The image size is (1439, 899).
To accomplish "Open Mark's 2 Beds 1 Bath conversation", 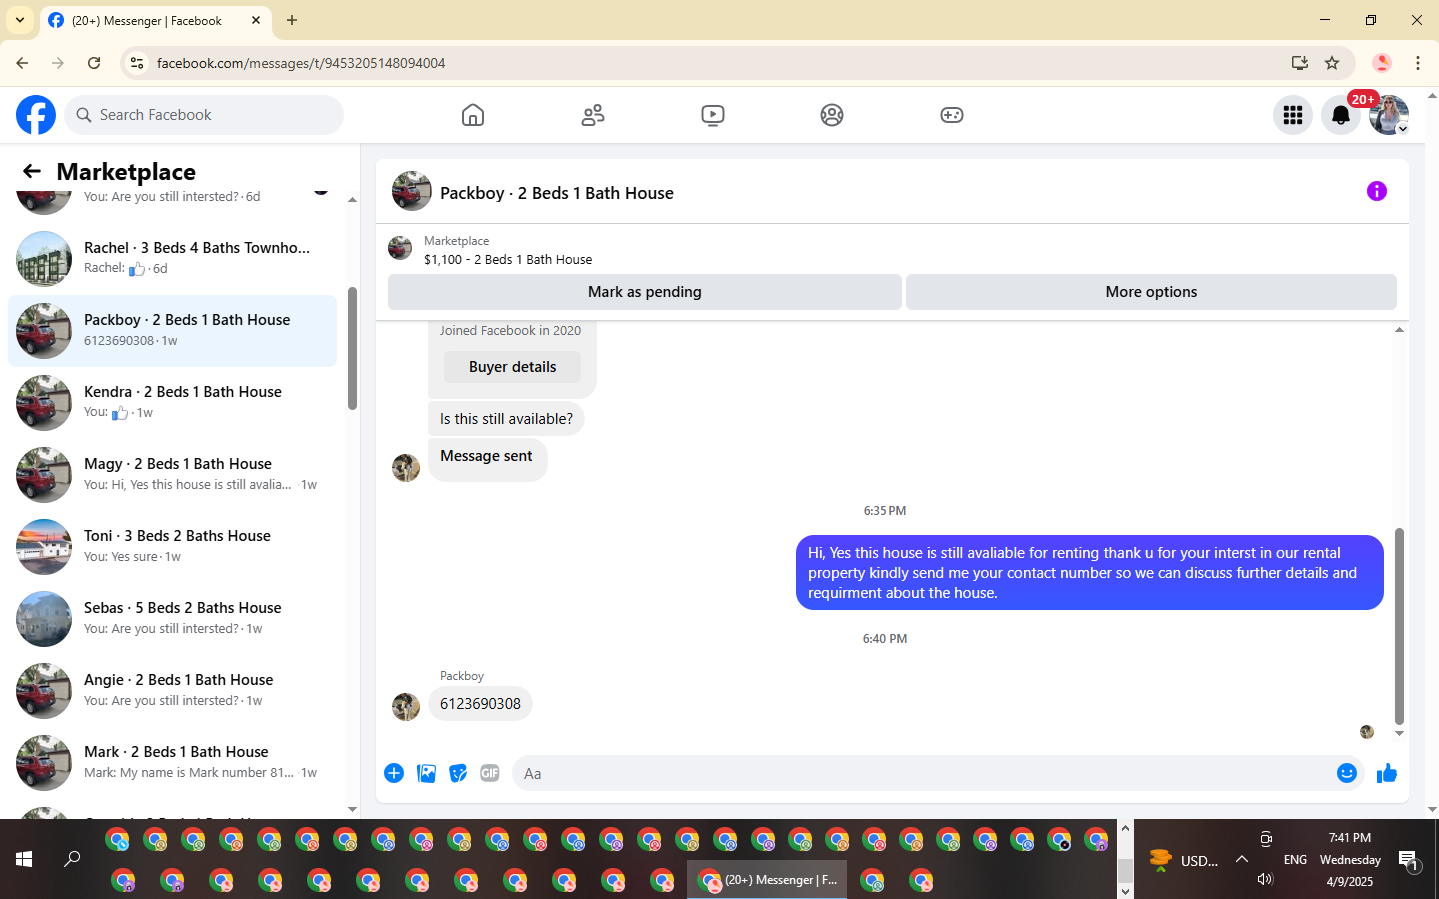I will click(172, 763).
